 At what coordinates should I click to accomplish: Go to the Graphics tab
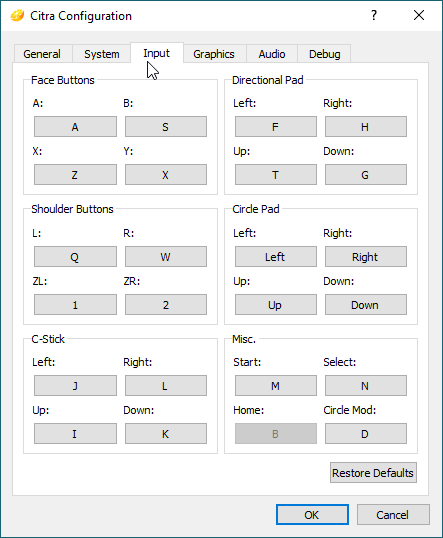(214, 54)
